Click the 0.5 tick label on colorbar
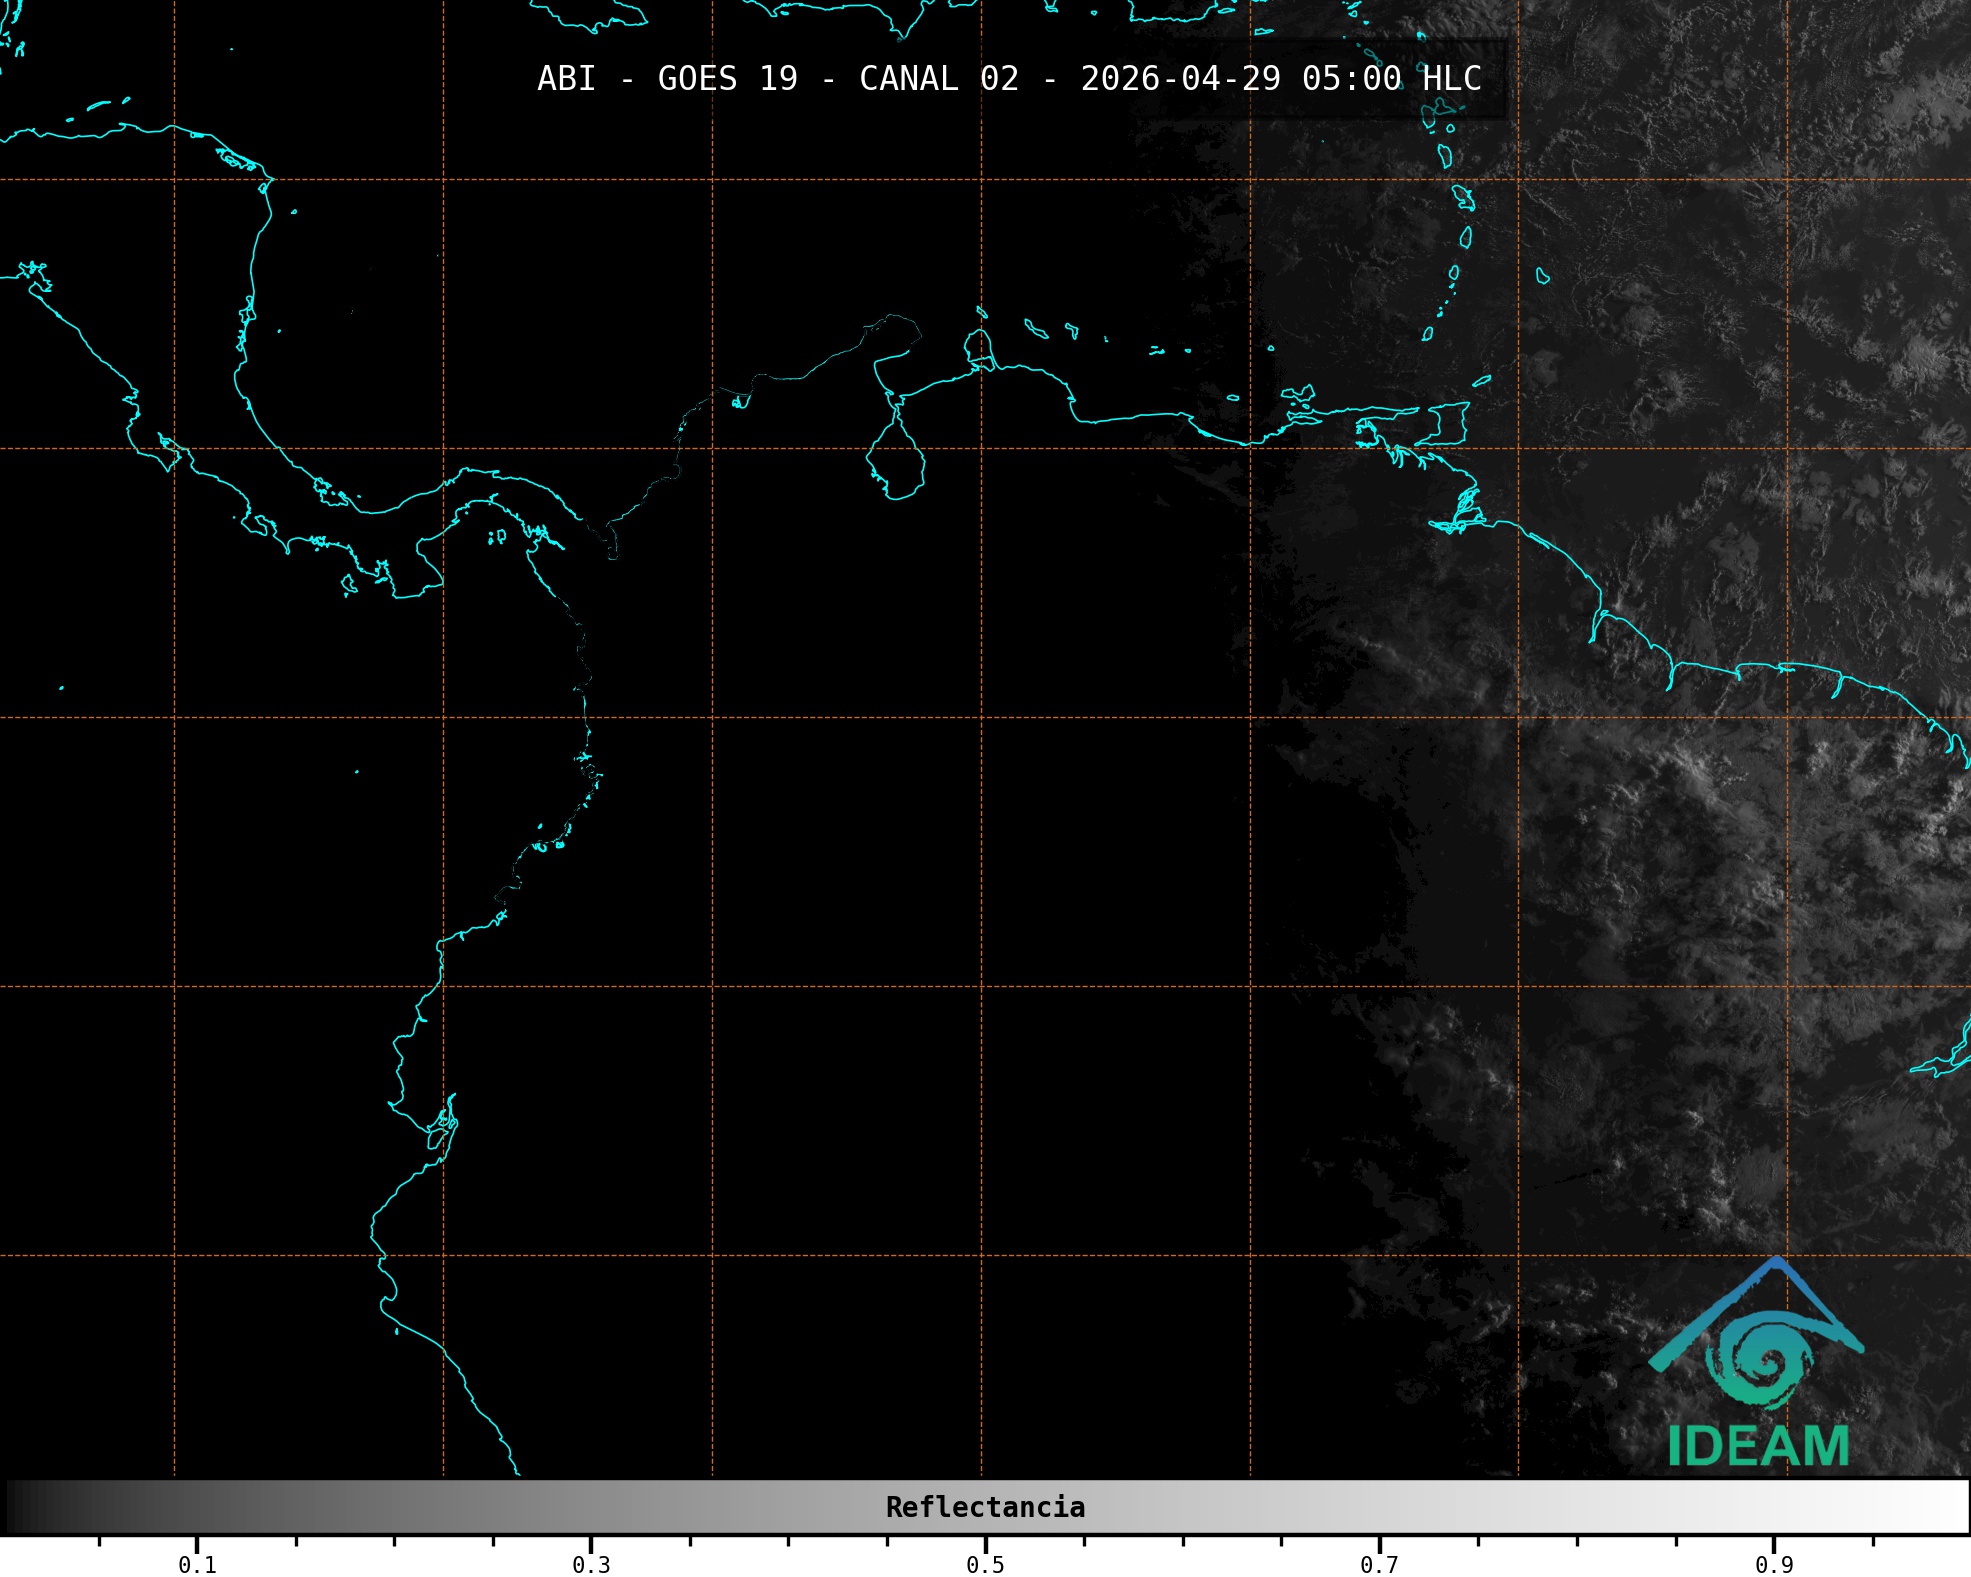Viewport: 1971px width, 1577px height. [985, 1564]
